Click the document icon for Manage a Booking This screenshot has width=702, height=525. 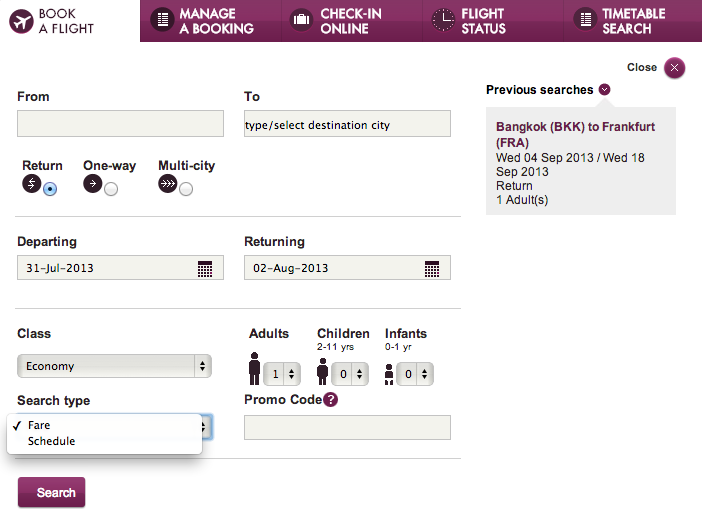tap(163, 20)
